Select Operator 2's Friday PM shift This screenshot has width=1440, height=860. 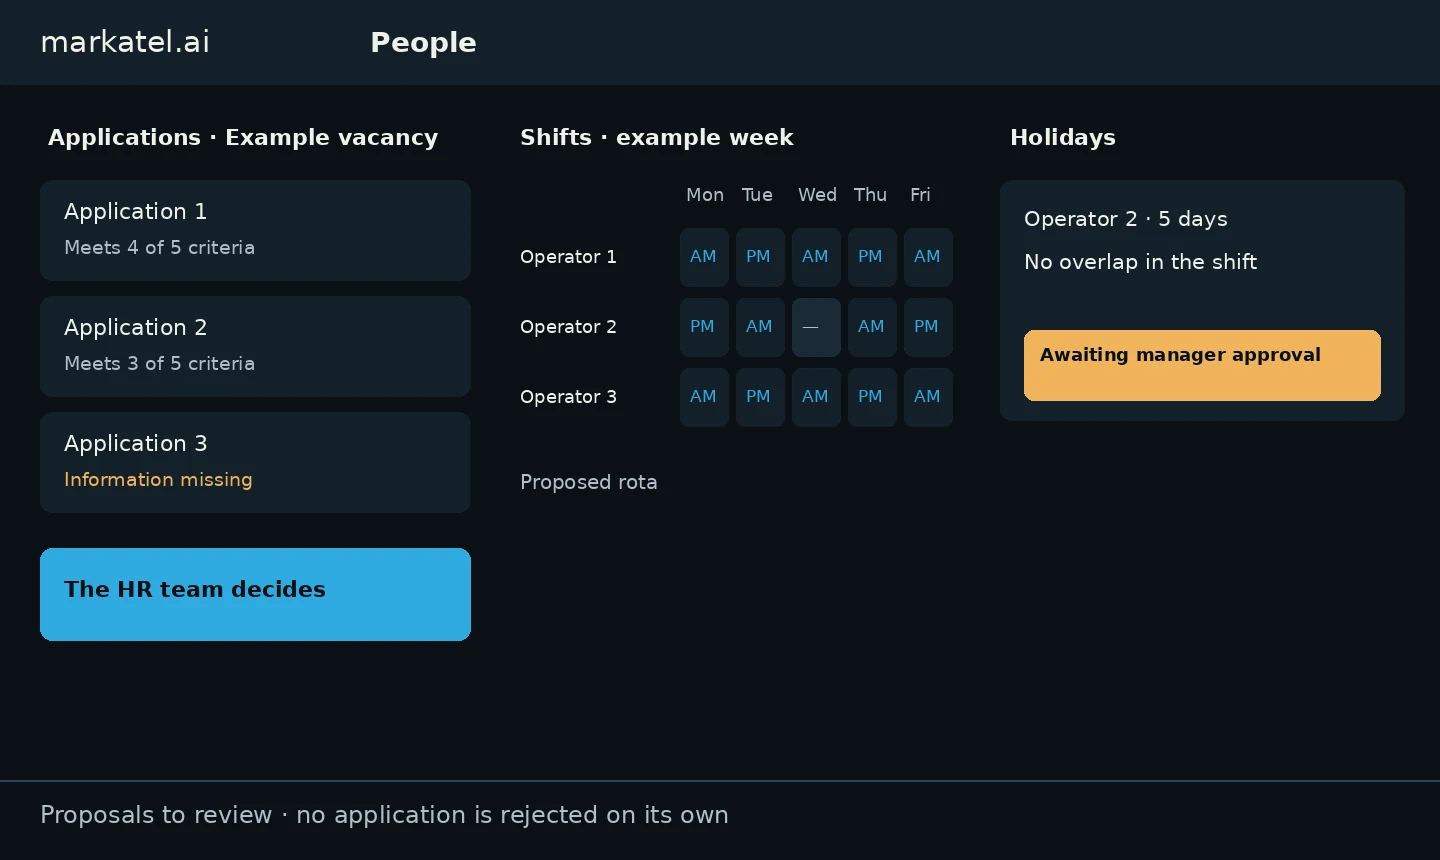(928, 327)
